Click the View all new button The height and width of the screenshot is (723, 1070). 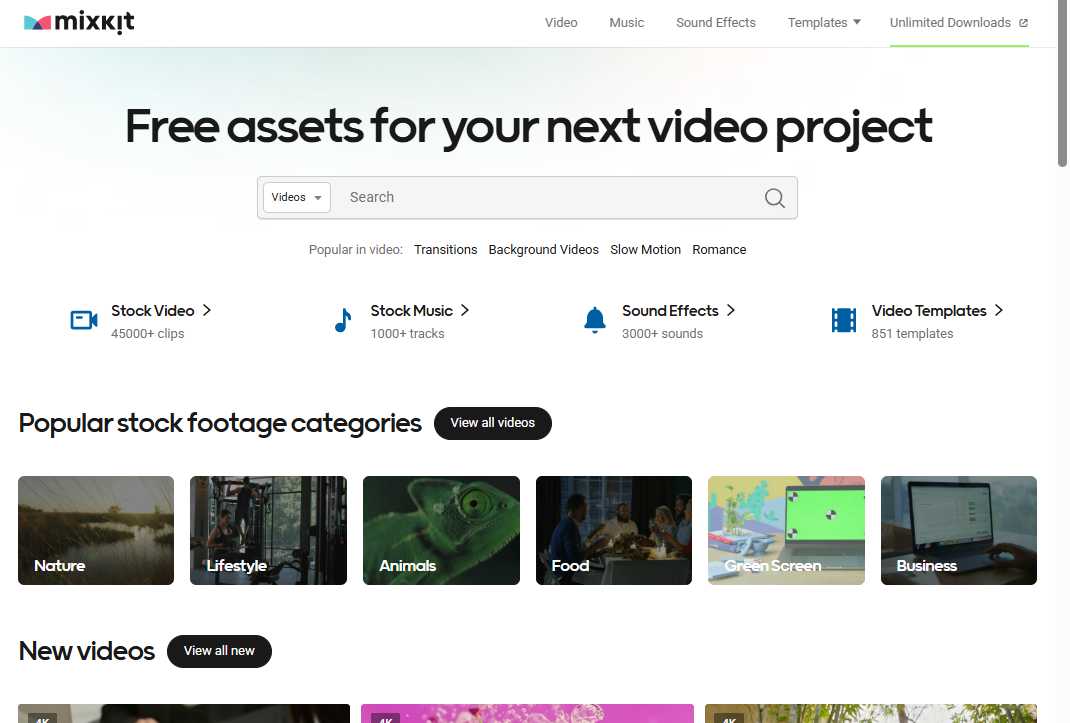[x=219, y=651]
